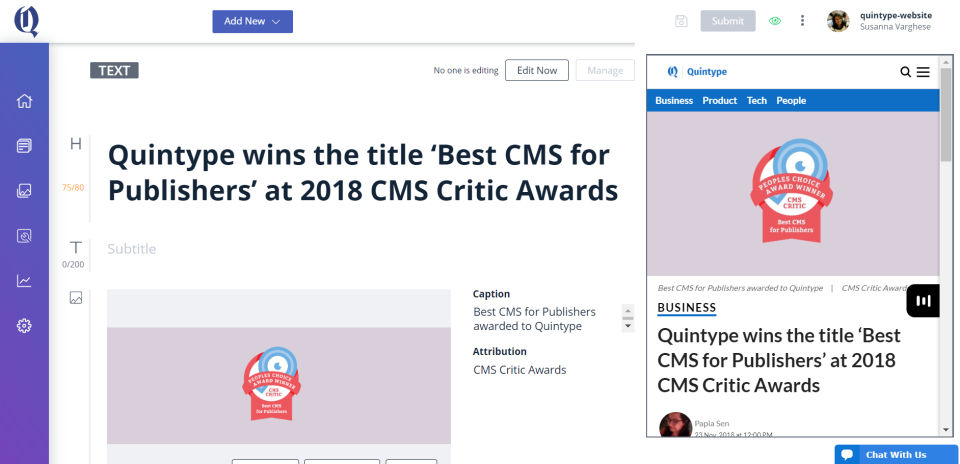960x464 pixels.
Task: Click the H headline element icon
Action: 75,144
